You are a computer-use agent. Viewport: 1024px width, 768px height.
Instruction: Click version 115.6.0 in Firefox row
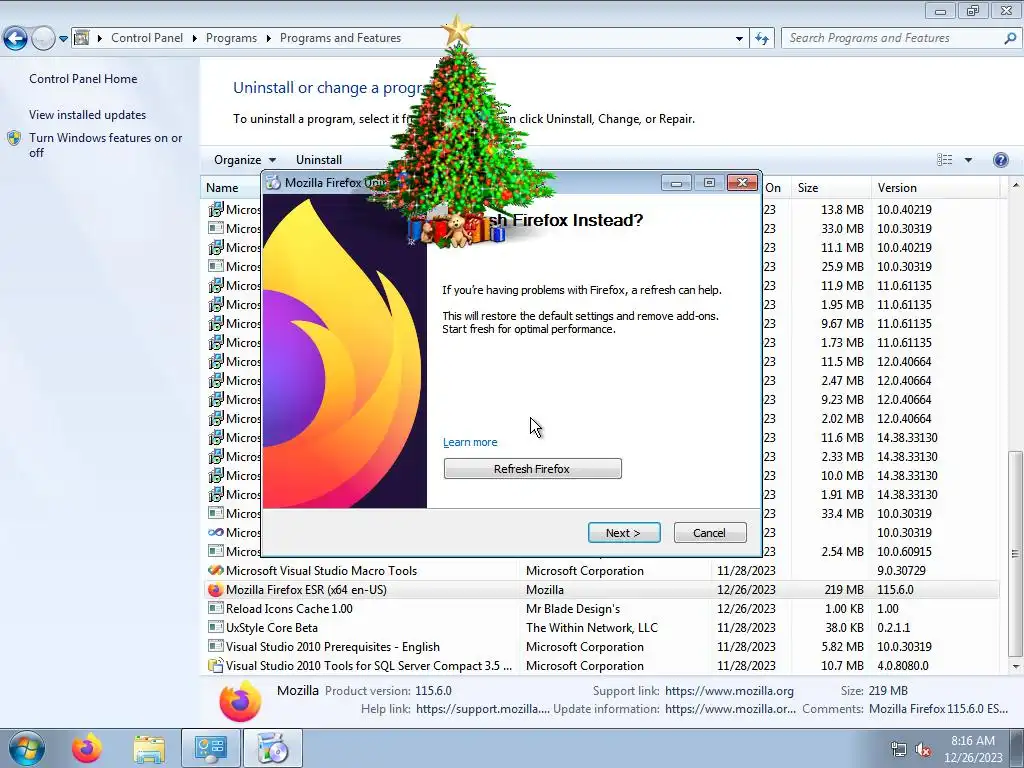coord(895,589)
